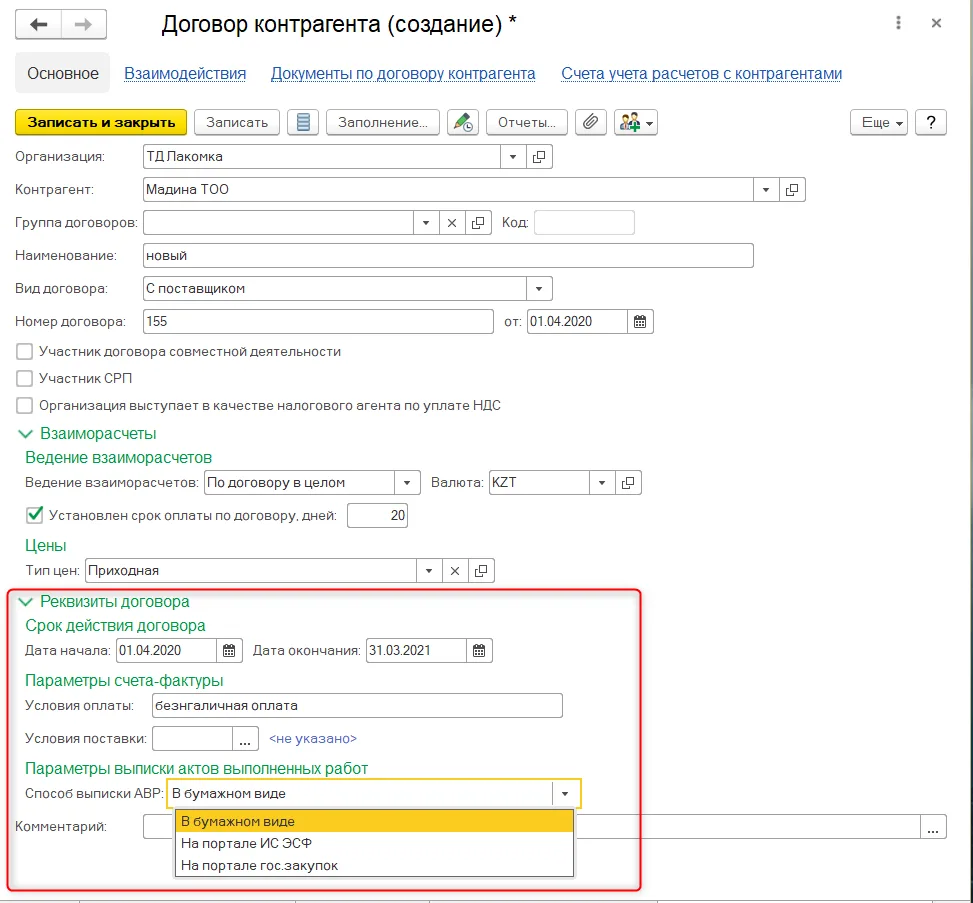The width and height of the screenshot is (973, 903).
Task: Open the calendar for Дата начала
Action: [229, 651]
